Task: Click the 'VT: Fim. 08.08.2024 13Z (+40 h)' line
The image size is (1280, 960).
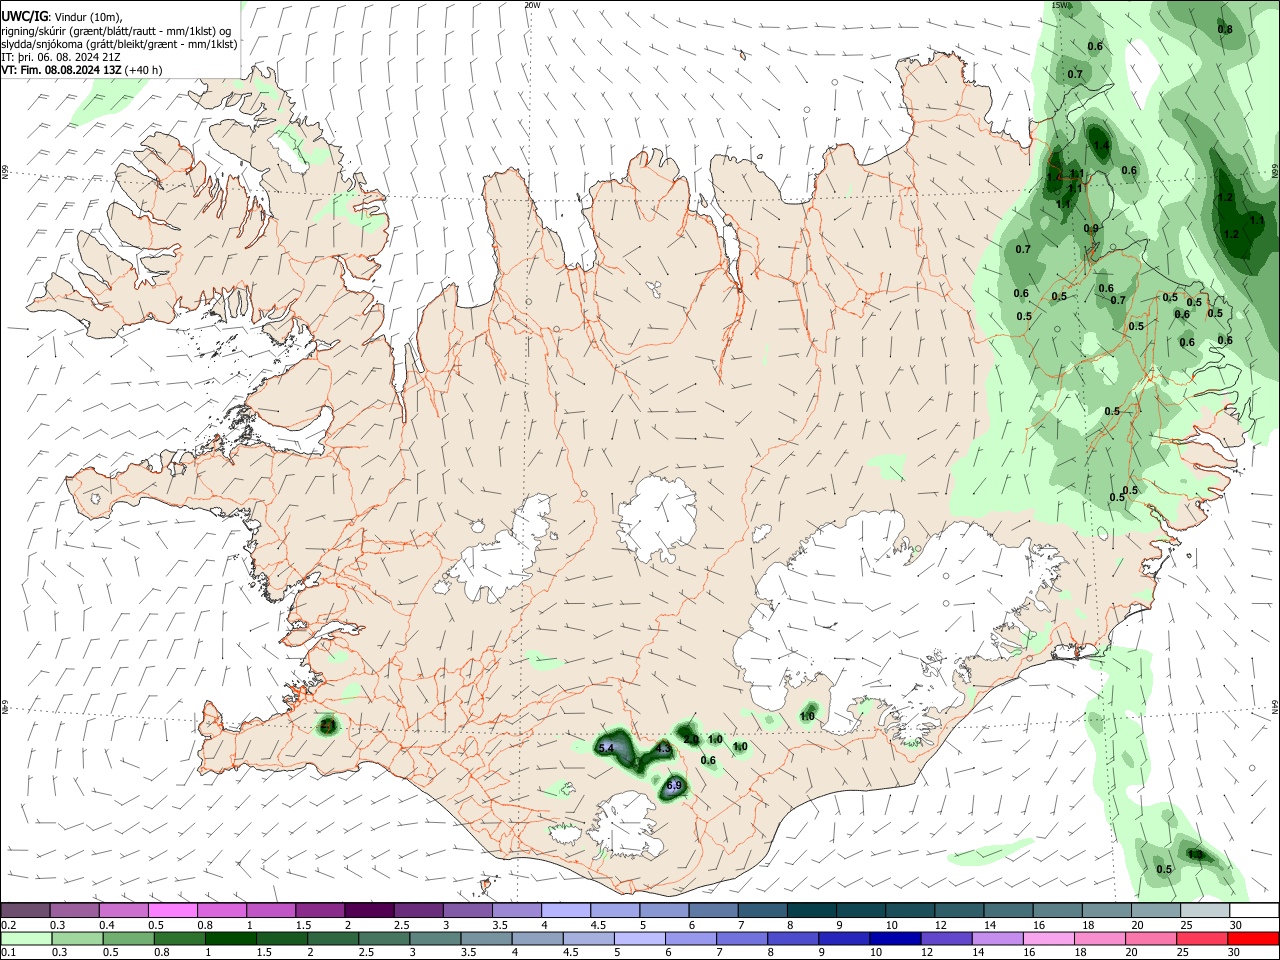Action: point(82,70)
